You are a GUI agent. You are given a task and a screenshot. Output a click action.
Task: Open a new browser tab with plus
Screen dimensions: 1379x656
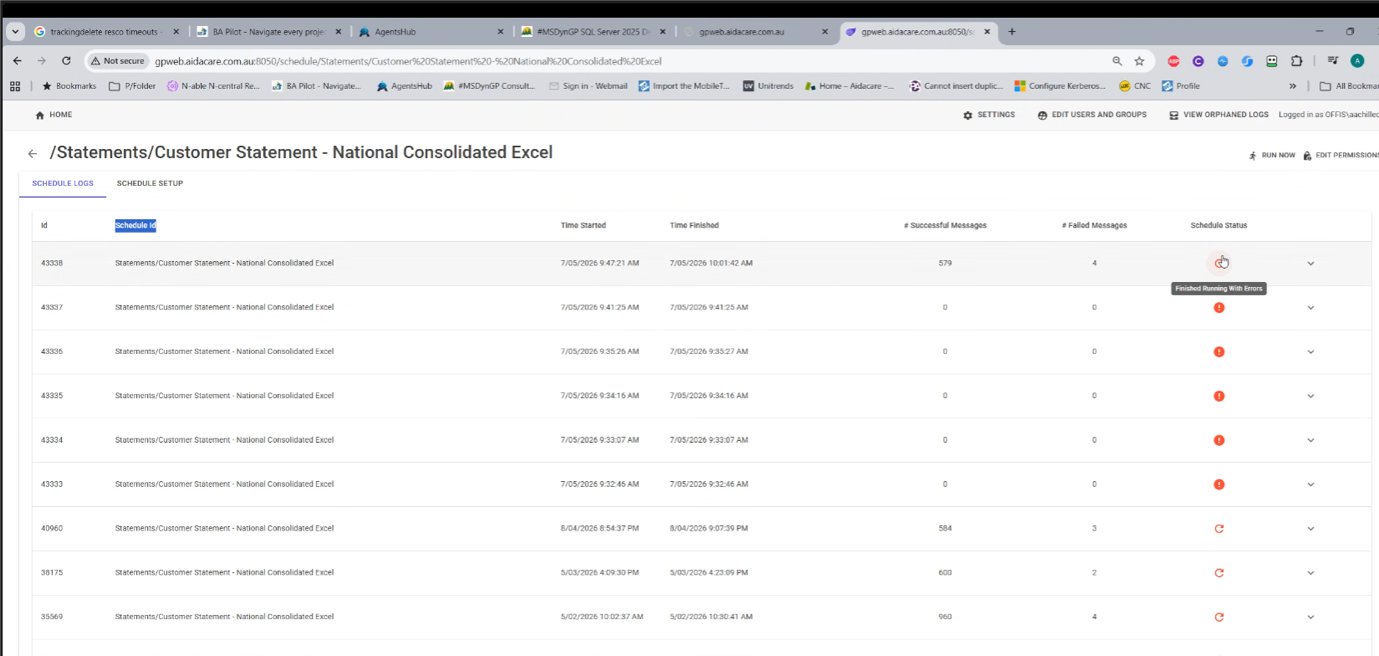coord(1012,32)
